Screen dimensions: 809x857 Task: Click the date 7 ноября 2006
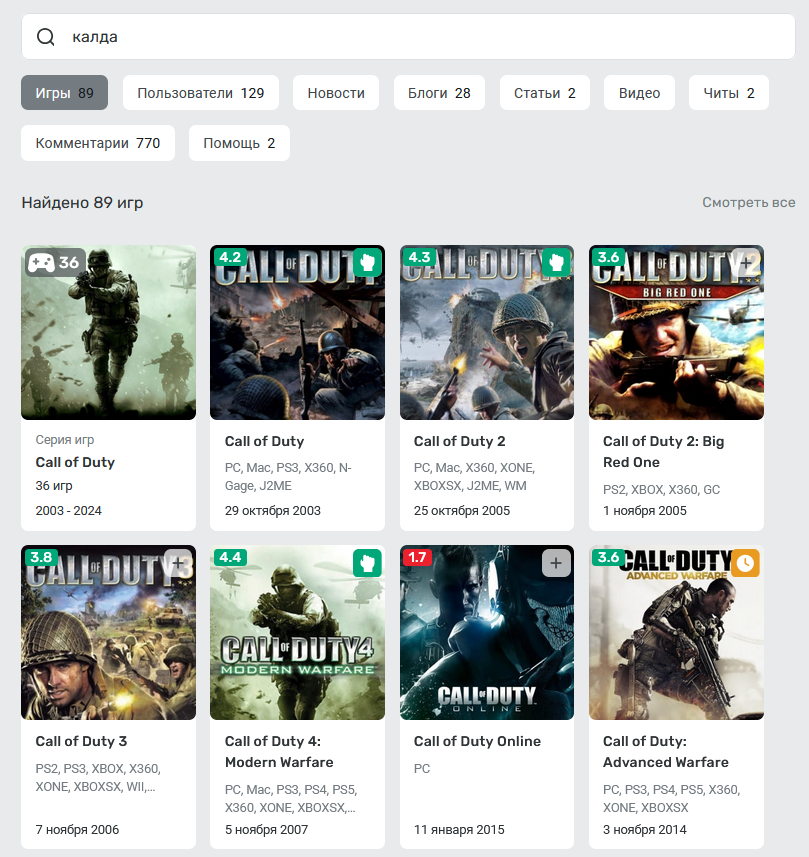coord(77,830)
